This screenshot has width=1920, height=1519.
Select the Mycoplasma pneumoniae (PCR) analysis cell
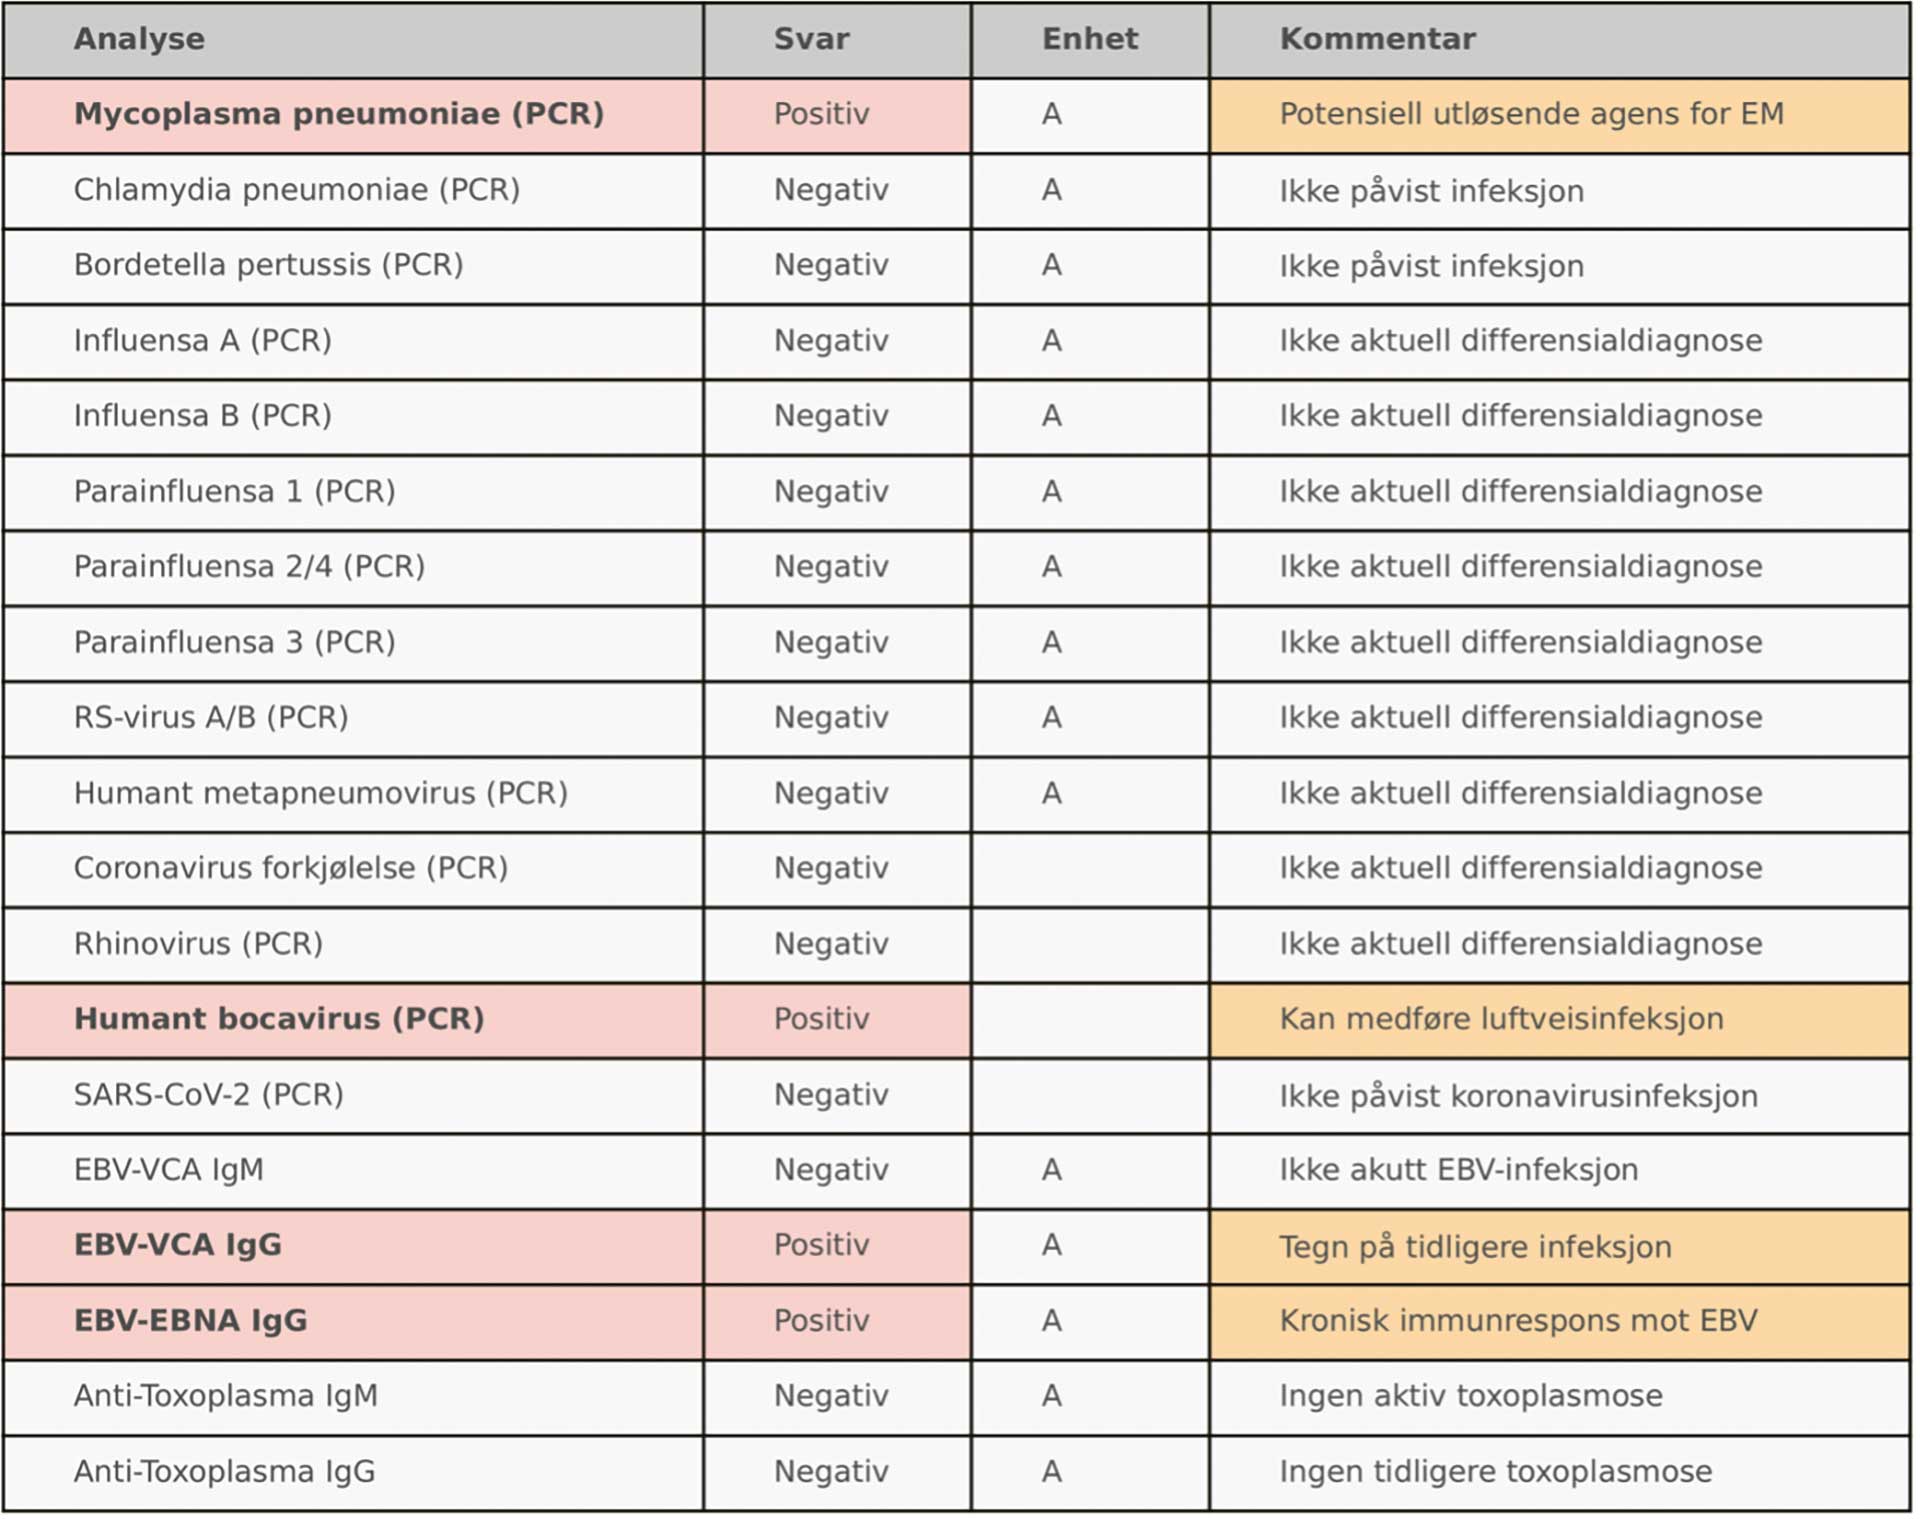[x=339, y=114]
